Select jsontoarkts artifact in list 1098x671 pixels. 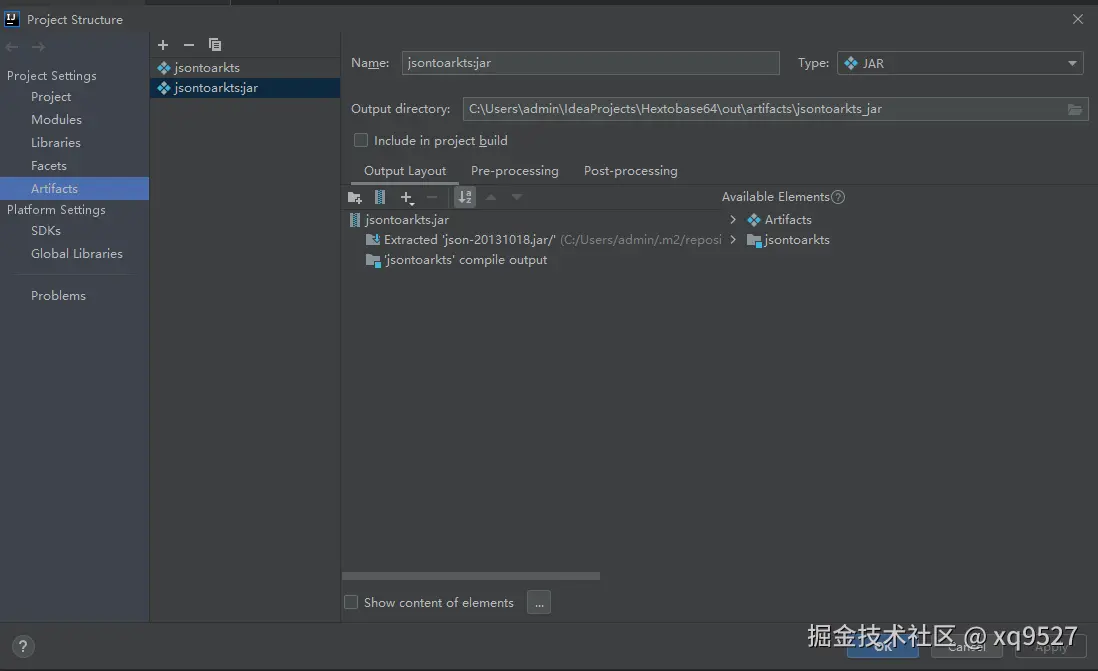[x=245, y=68]
